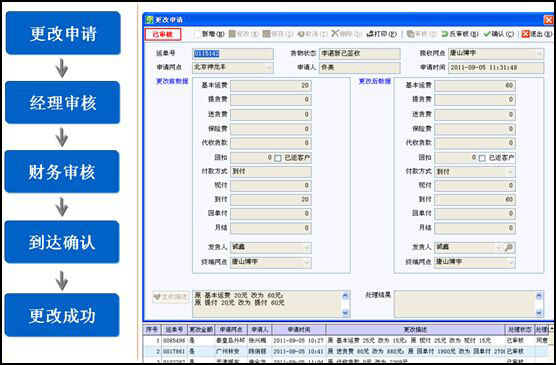The height and width of the screenshot is (365, 556).
Task: Open 付款方式 dropdown in 更改后数据
Action: tap(510, 172)
